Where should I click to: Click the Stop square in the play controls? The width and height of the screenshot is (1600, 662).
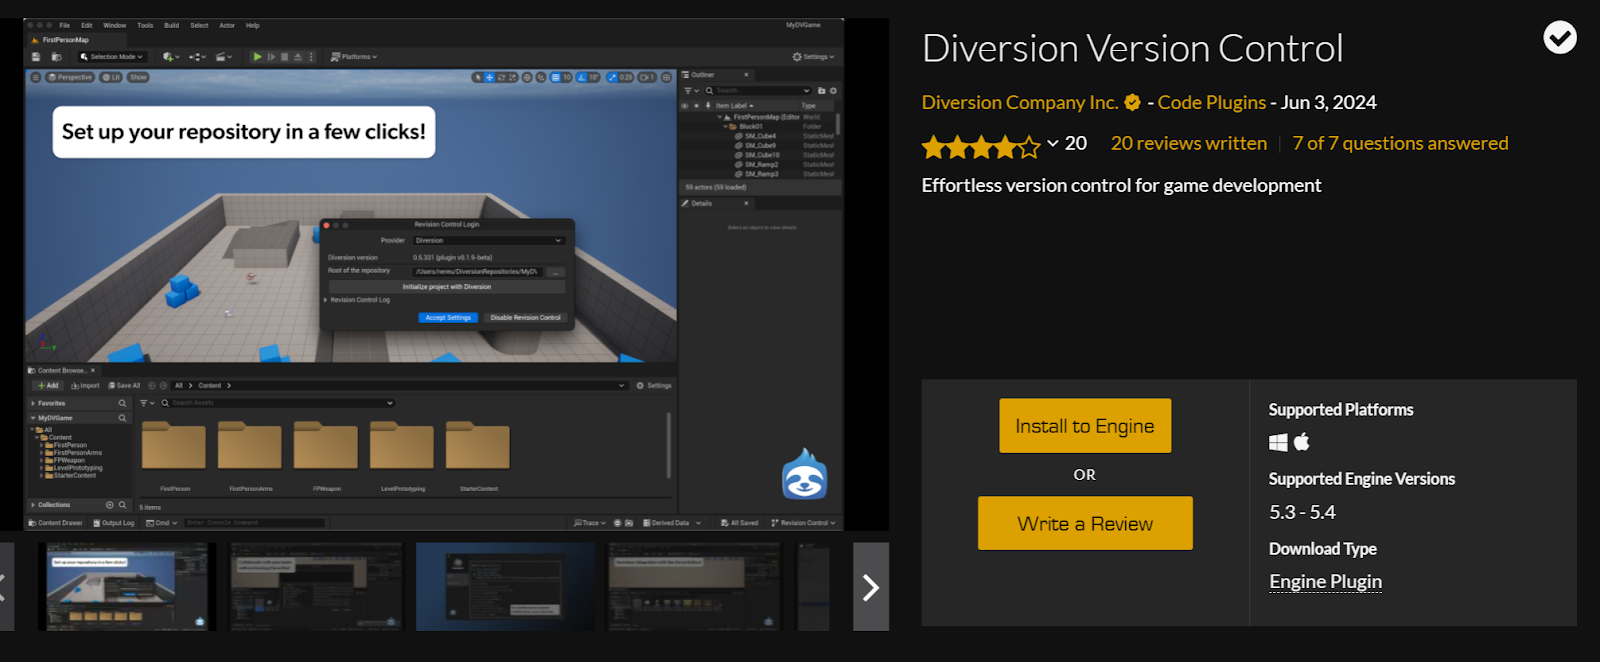pyautogui.click(x=284, y=57)
